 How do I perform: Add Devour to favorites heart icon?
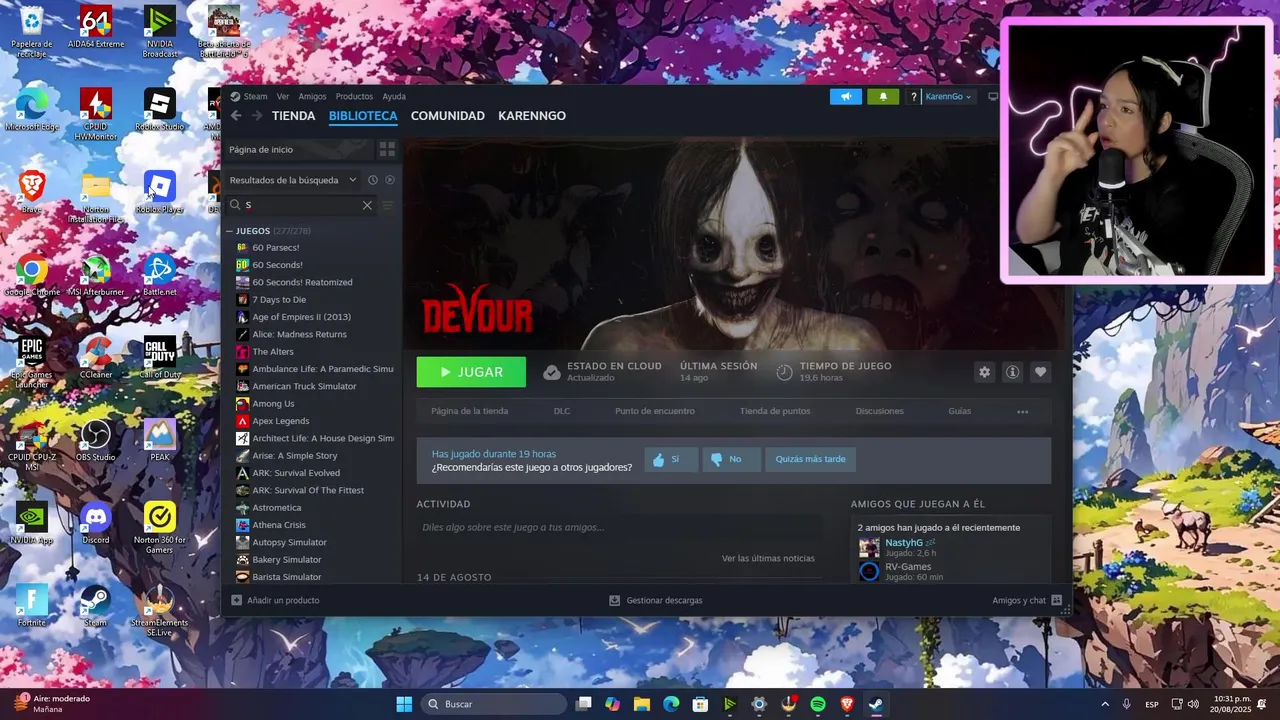(x=1040, y=372)
